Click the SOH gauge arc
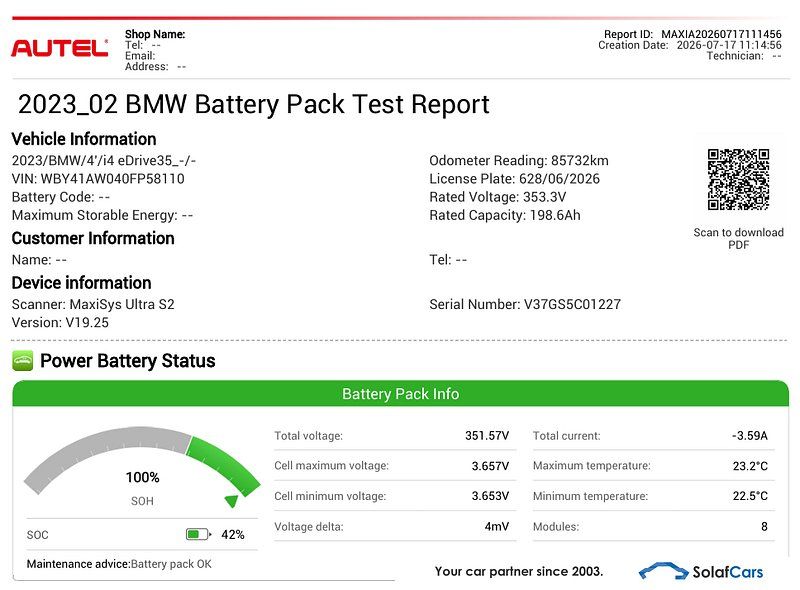800x590 pixels. (x=142, y=459)
